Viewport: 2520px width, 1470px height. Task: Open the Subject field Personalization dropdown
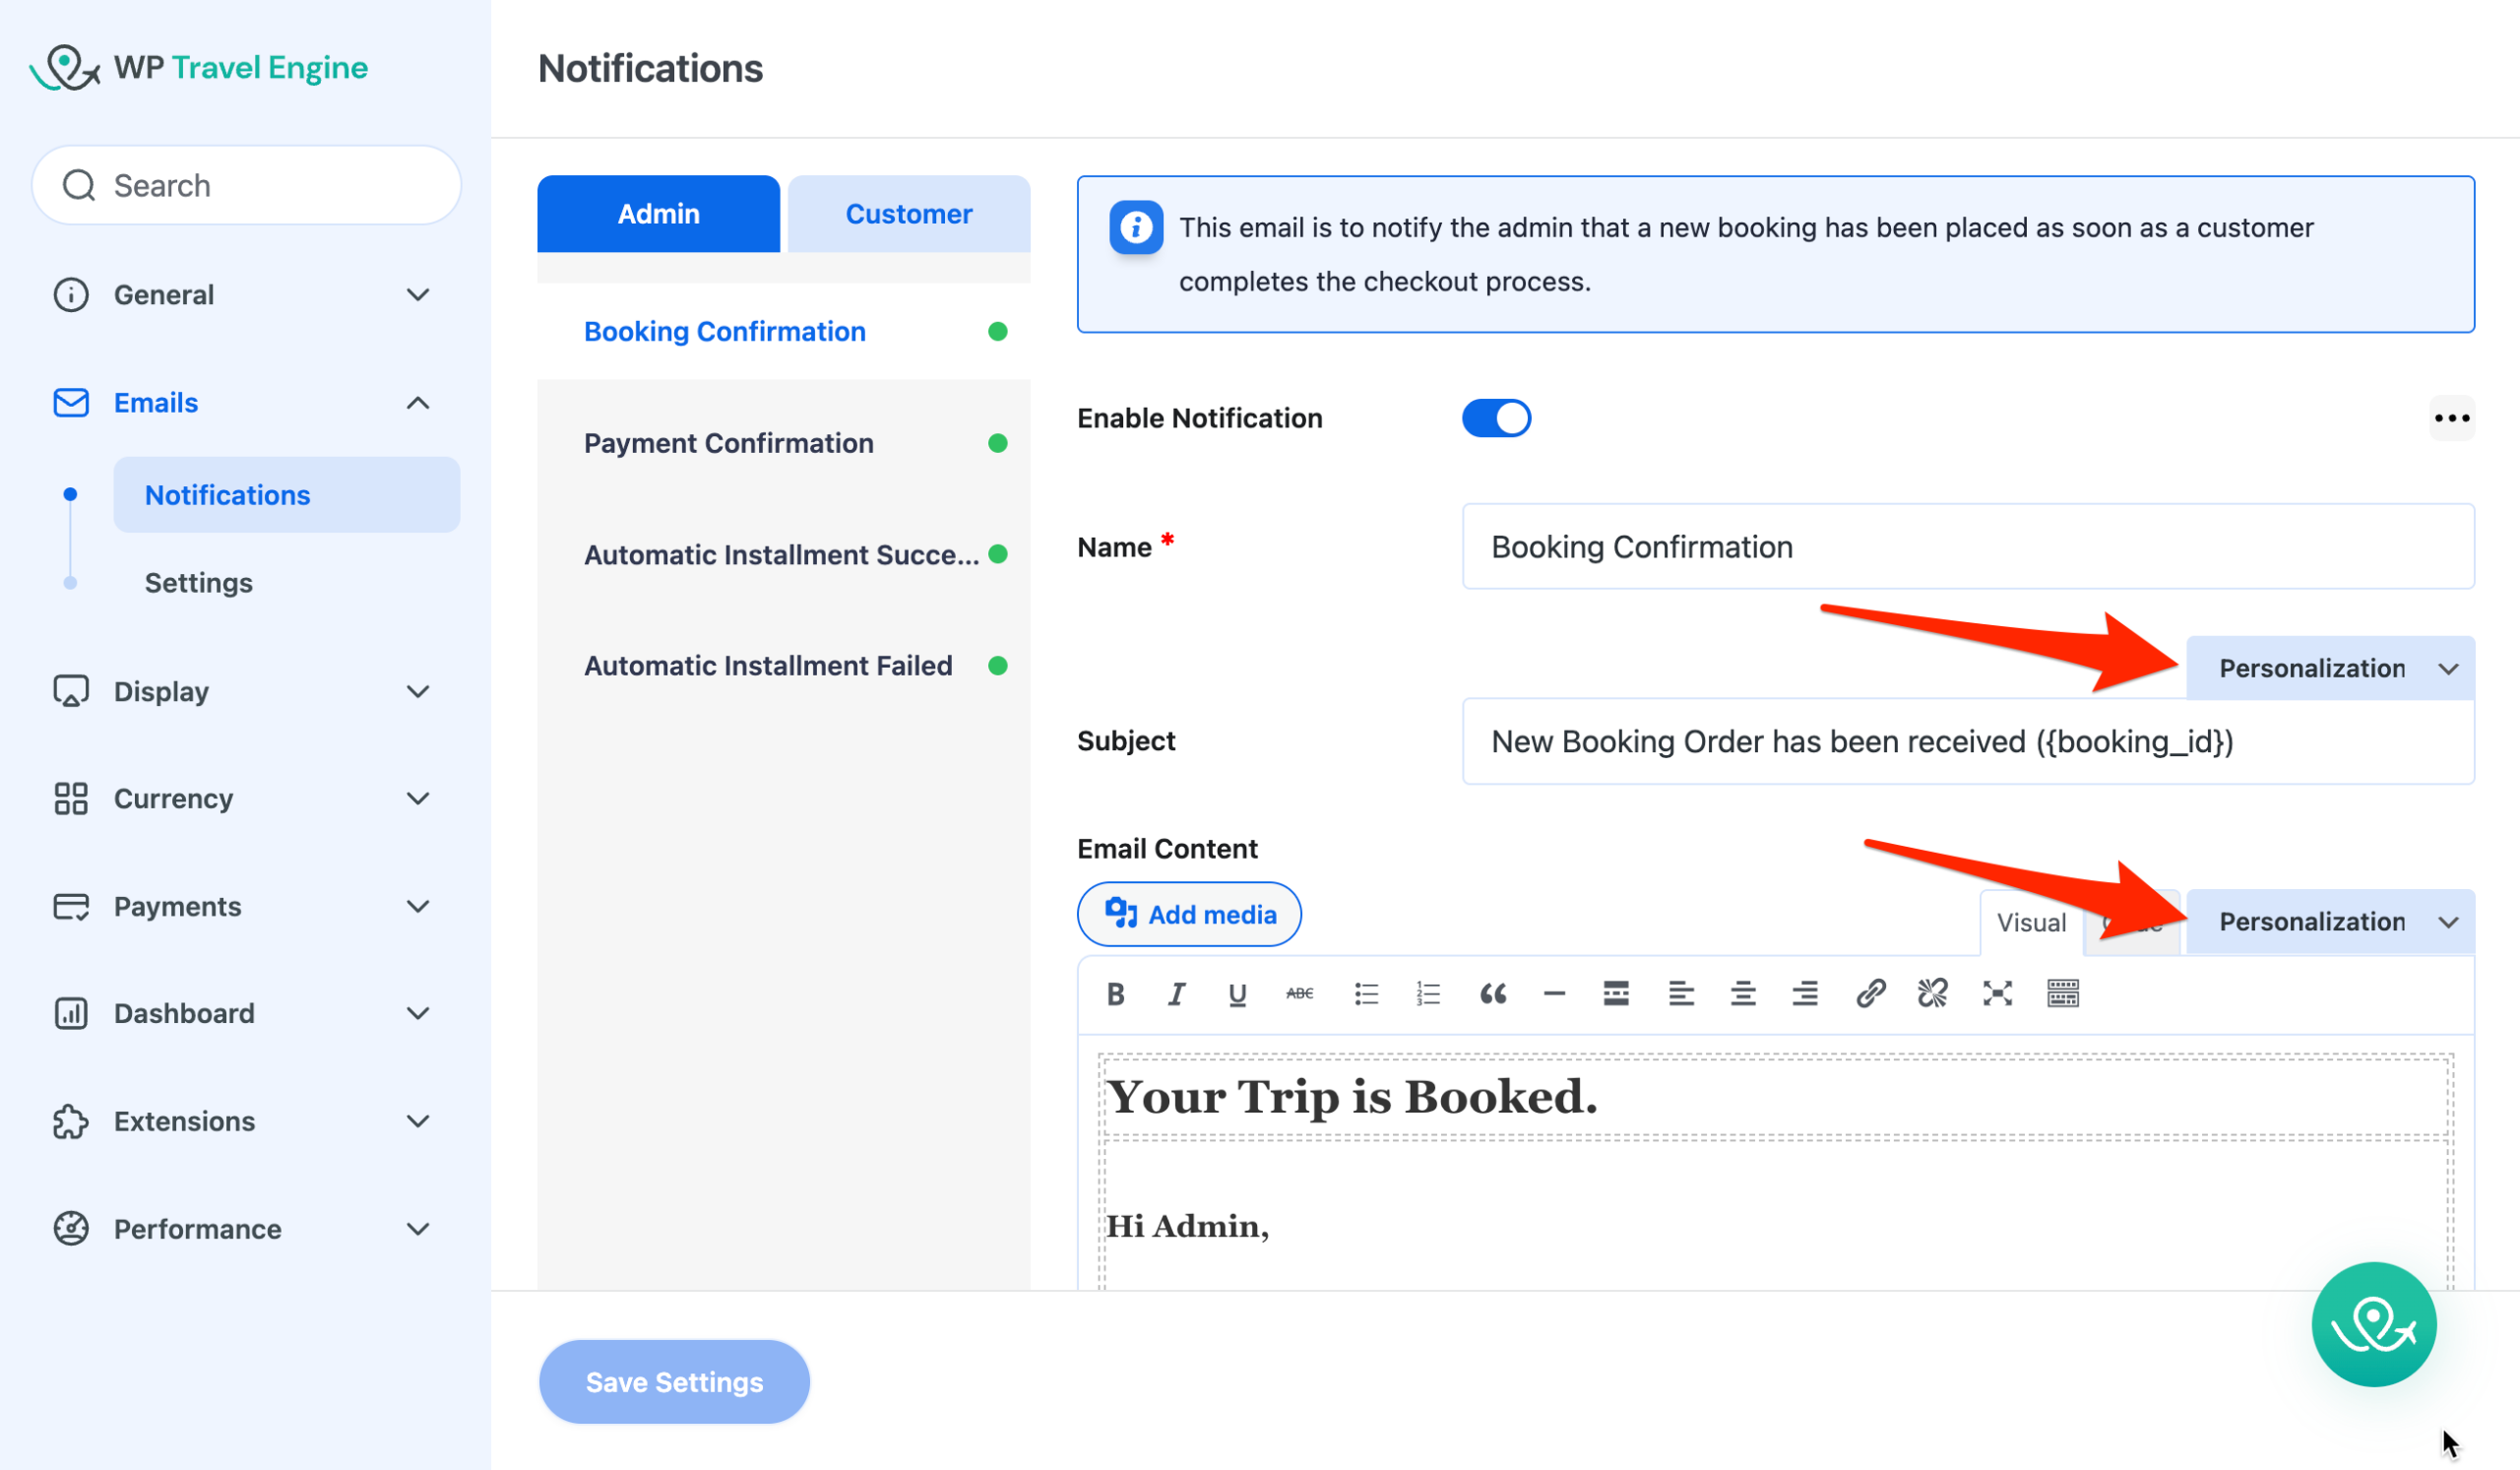tap(2330, 668)
